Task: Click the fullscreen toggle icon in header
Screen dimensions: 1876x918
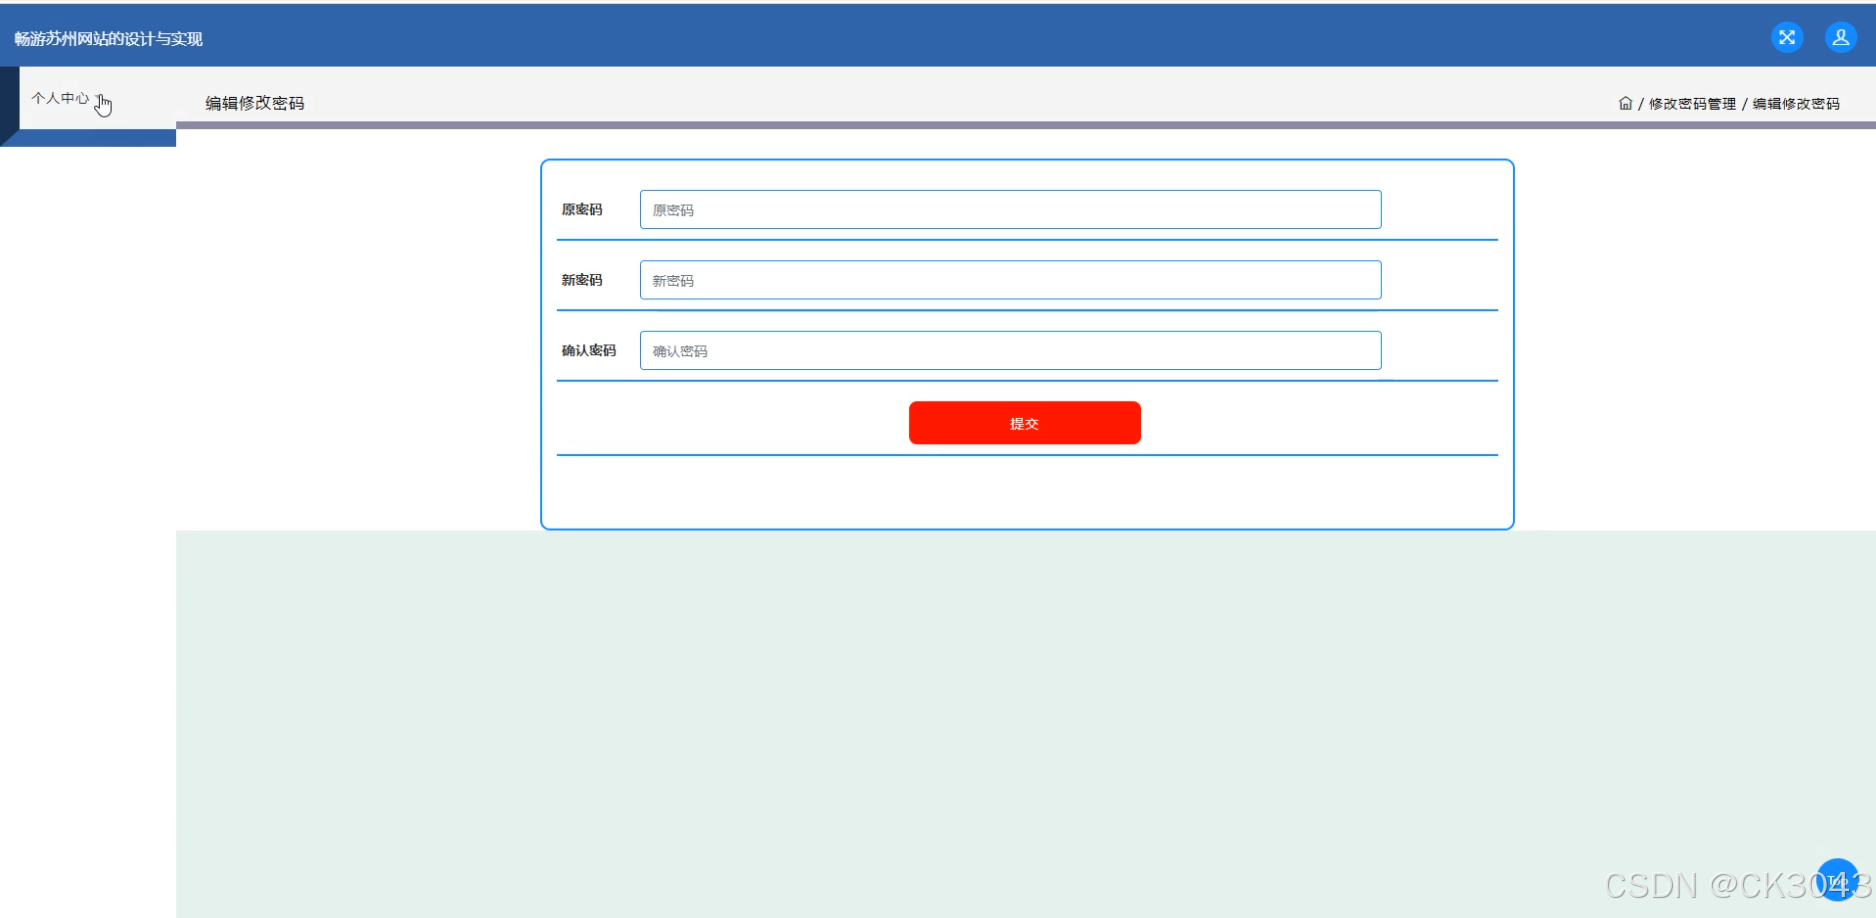Action: pyautogui.click(x=1787, y=38)
